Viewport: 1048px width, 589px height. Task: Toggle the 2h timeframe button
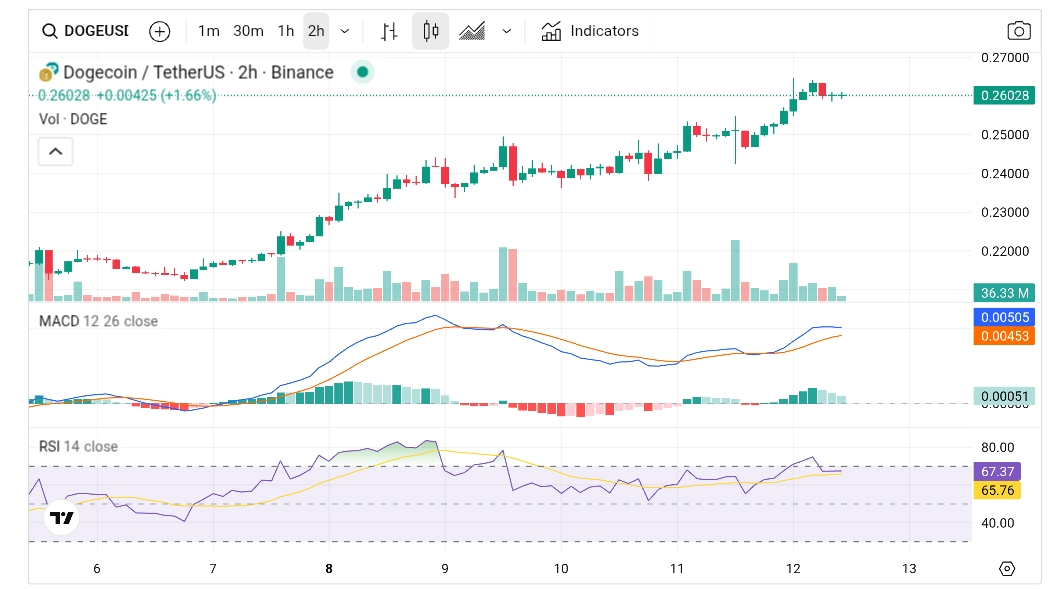coord(316,31)
